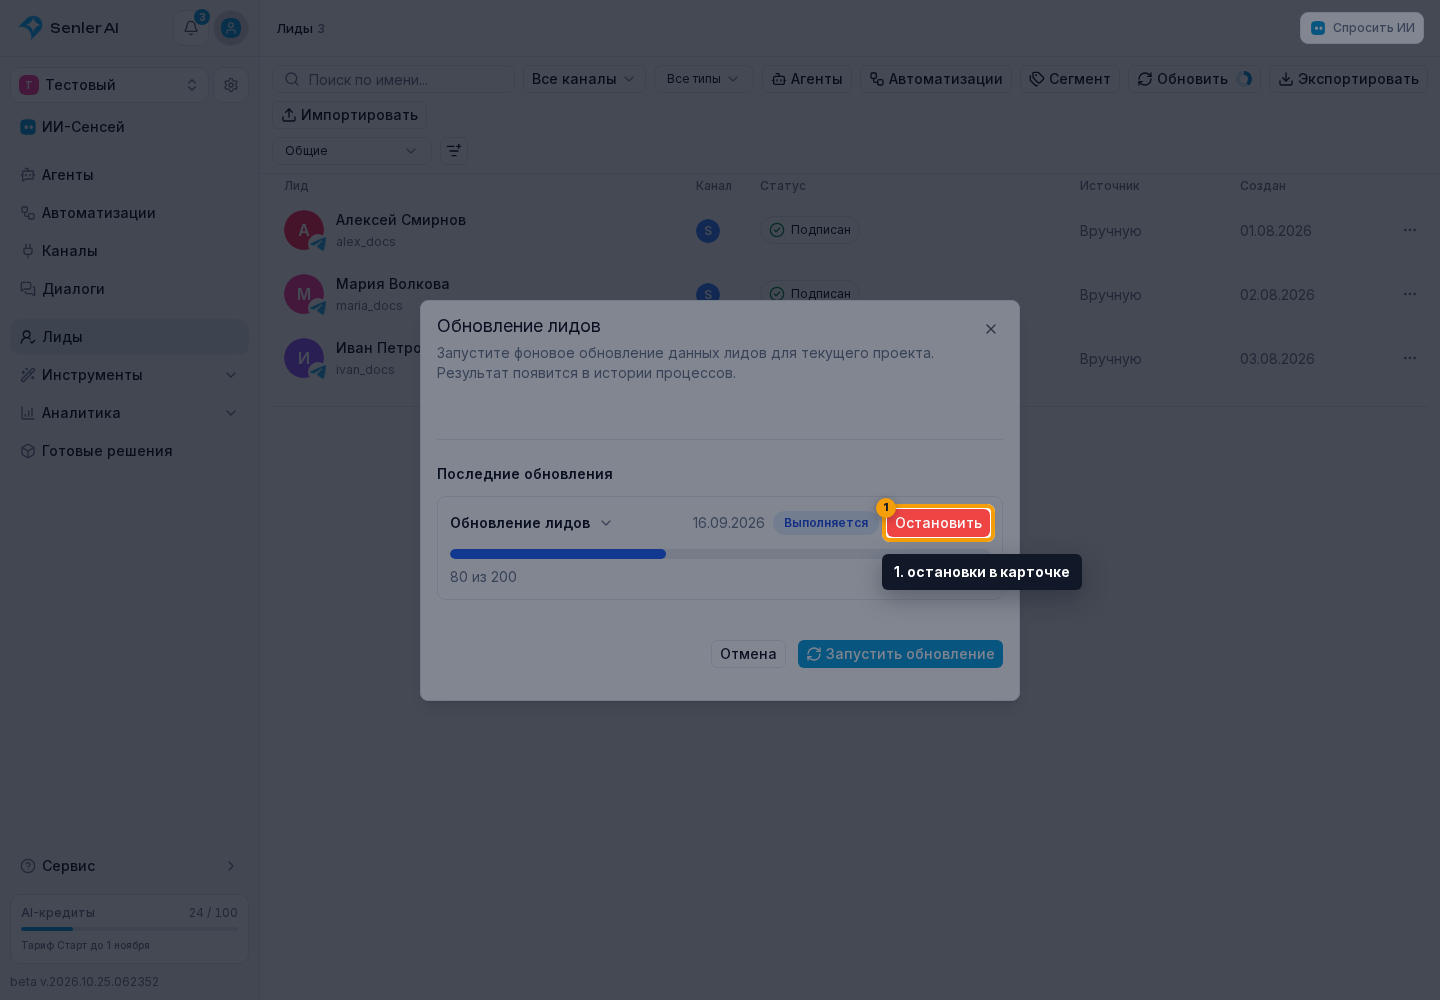The height and width of the screenshot is (1000, 1440).
Task: Go to Агенты in sidebar
Action: point(129,175)
